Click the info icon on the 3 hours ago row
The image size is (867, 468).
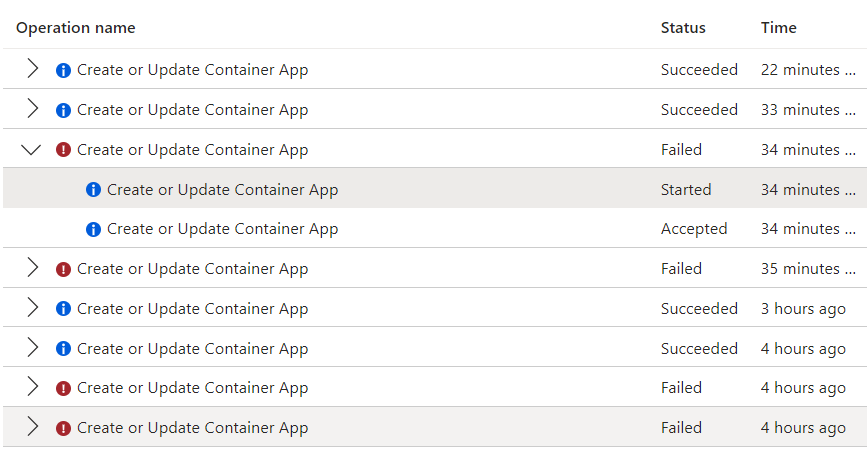coord(64,309)
